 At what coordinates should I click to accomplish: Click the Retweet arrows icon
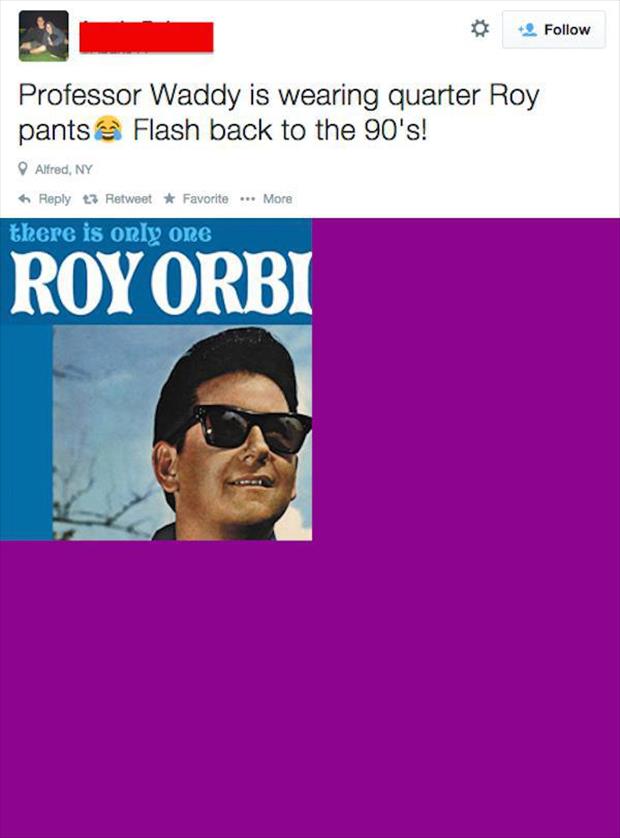point(90,199)
